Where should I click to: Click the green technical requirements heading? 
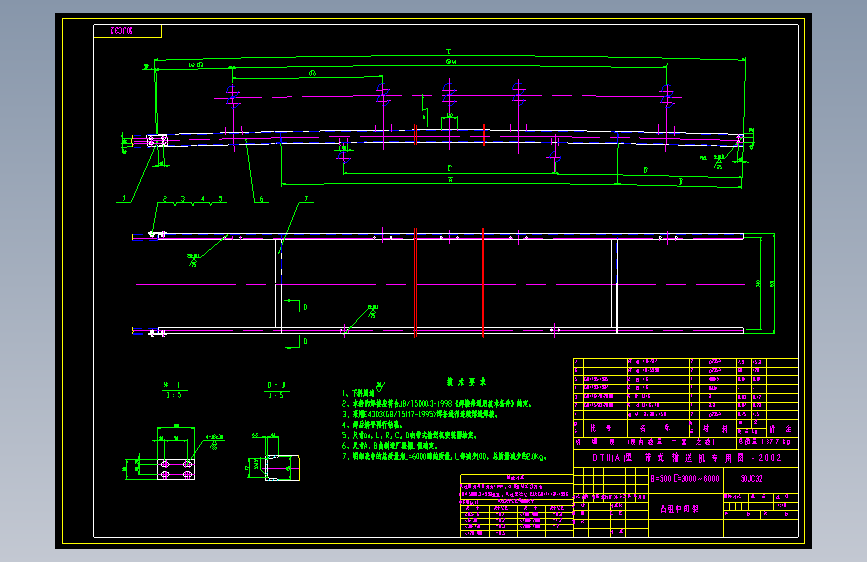[x=466, y=382]
